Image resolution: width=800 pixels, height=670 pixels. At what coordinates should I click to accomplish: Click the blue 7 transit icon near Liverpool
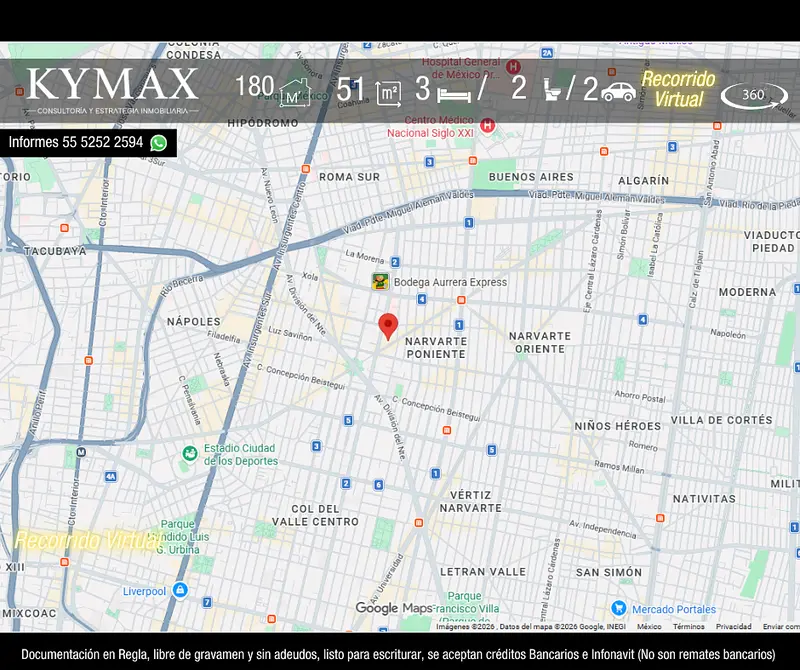click(207, 602)
